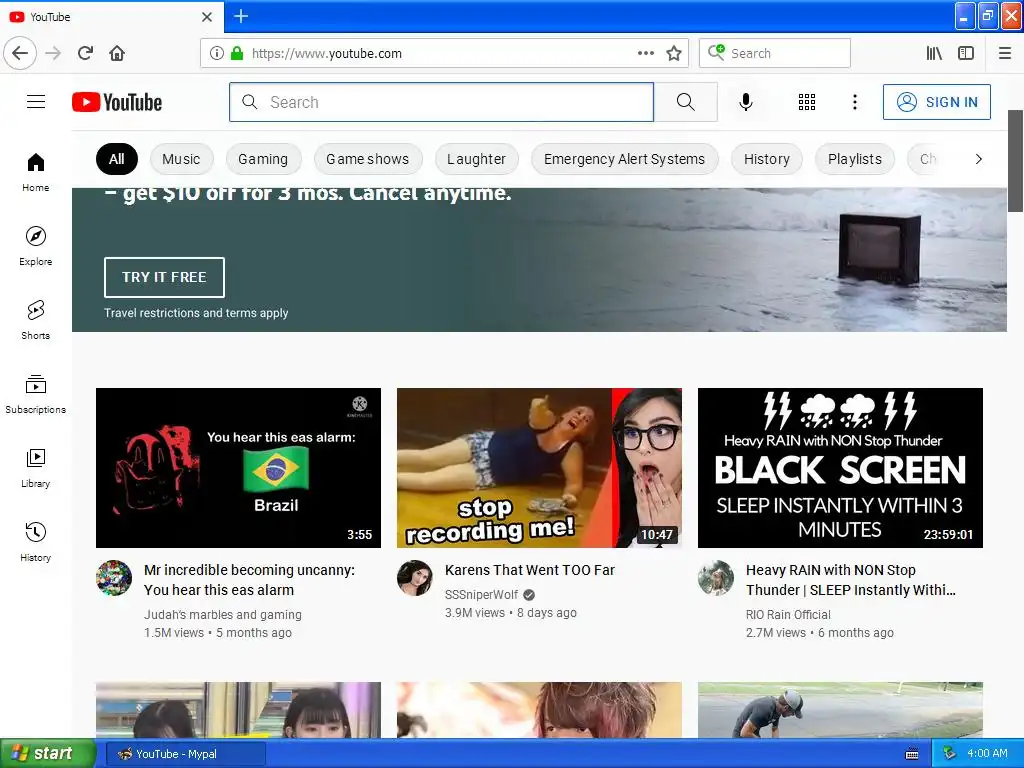
Task: Select the Gaming filter chip
Action: click(x=263, y=159)
